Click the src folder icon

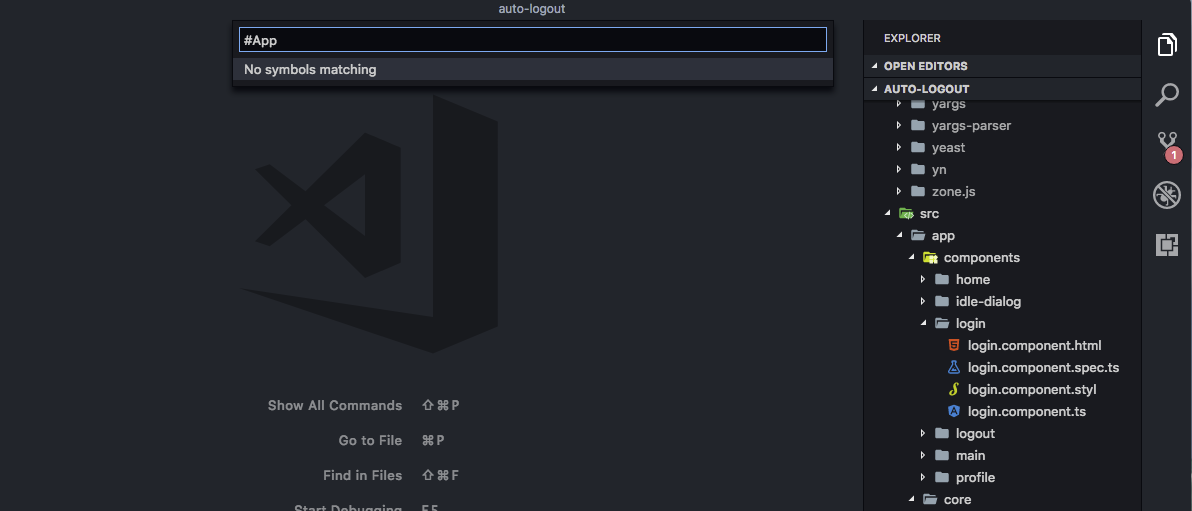tap(905, 213)
